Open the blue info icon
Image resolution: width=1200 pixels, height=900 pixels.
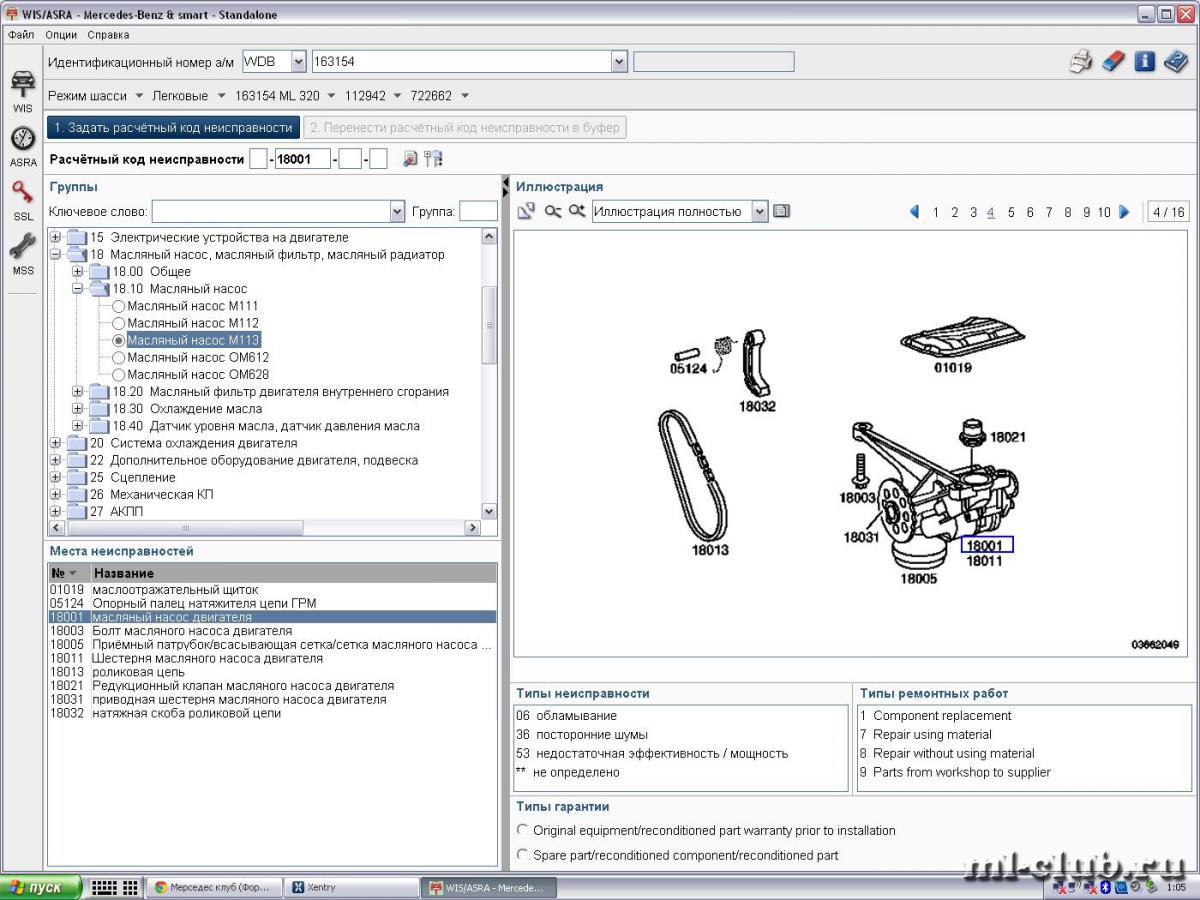click(1145, 62)
